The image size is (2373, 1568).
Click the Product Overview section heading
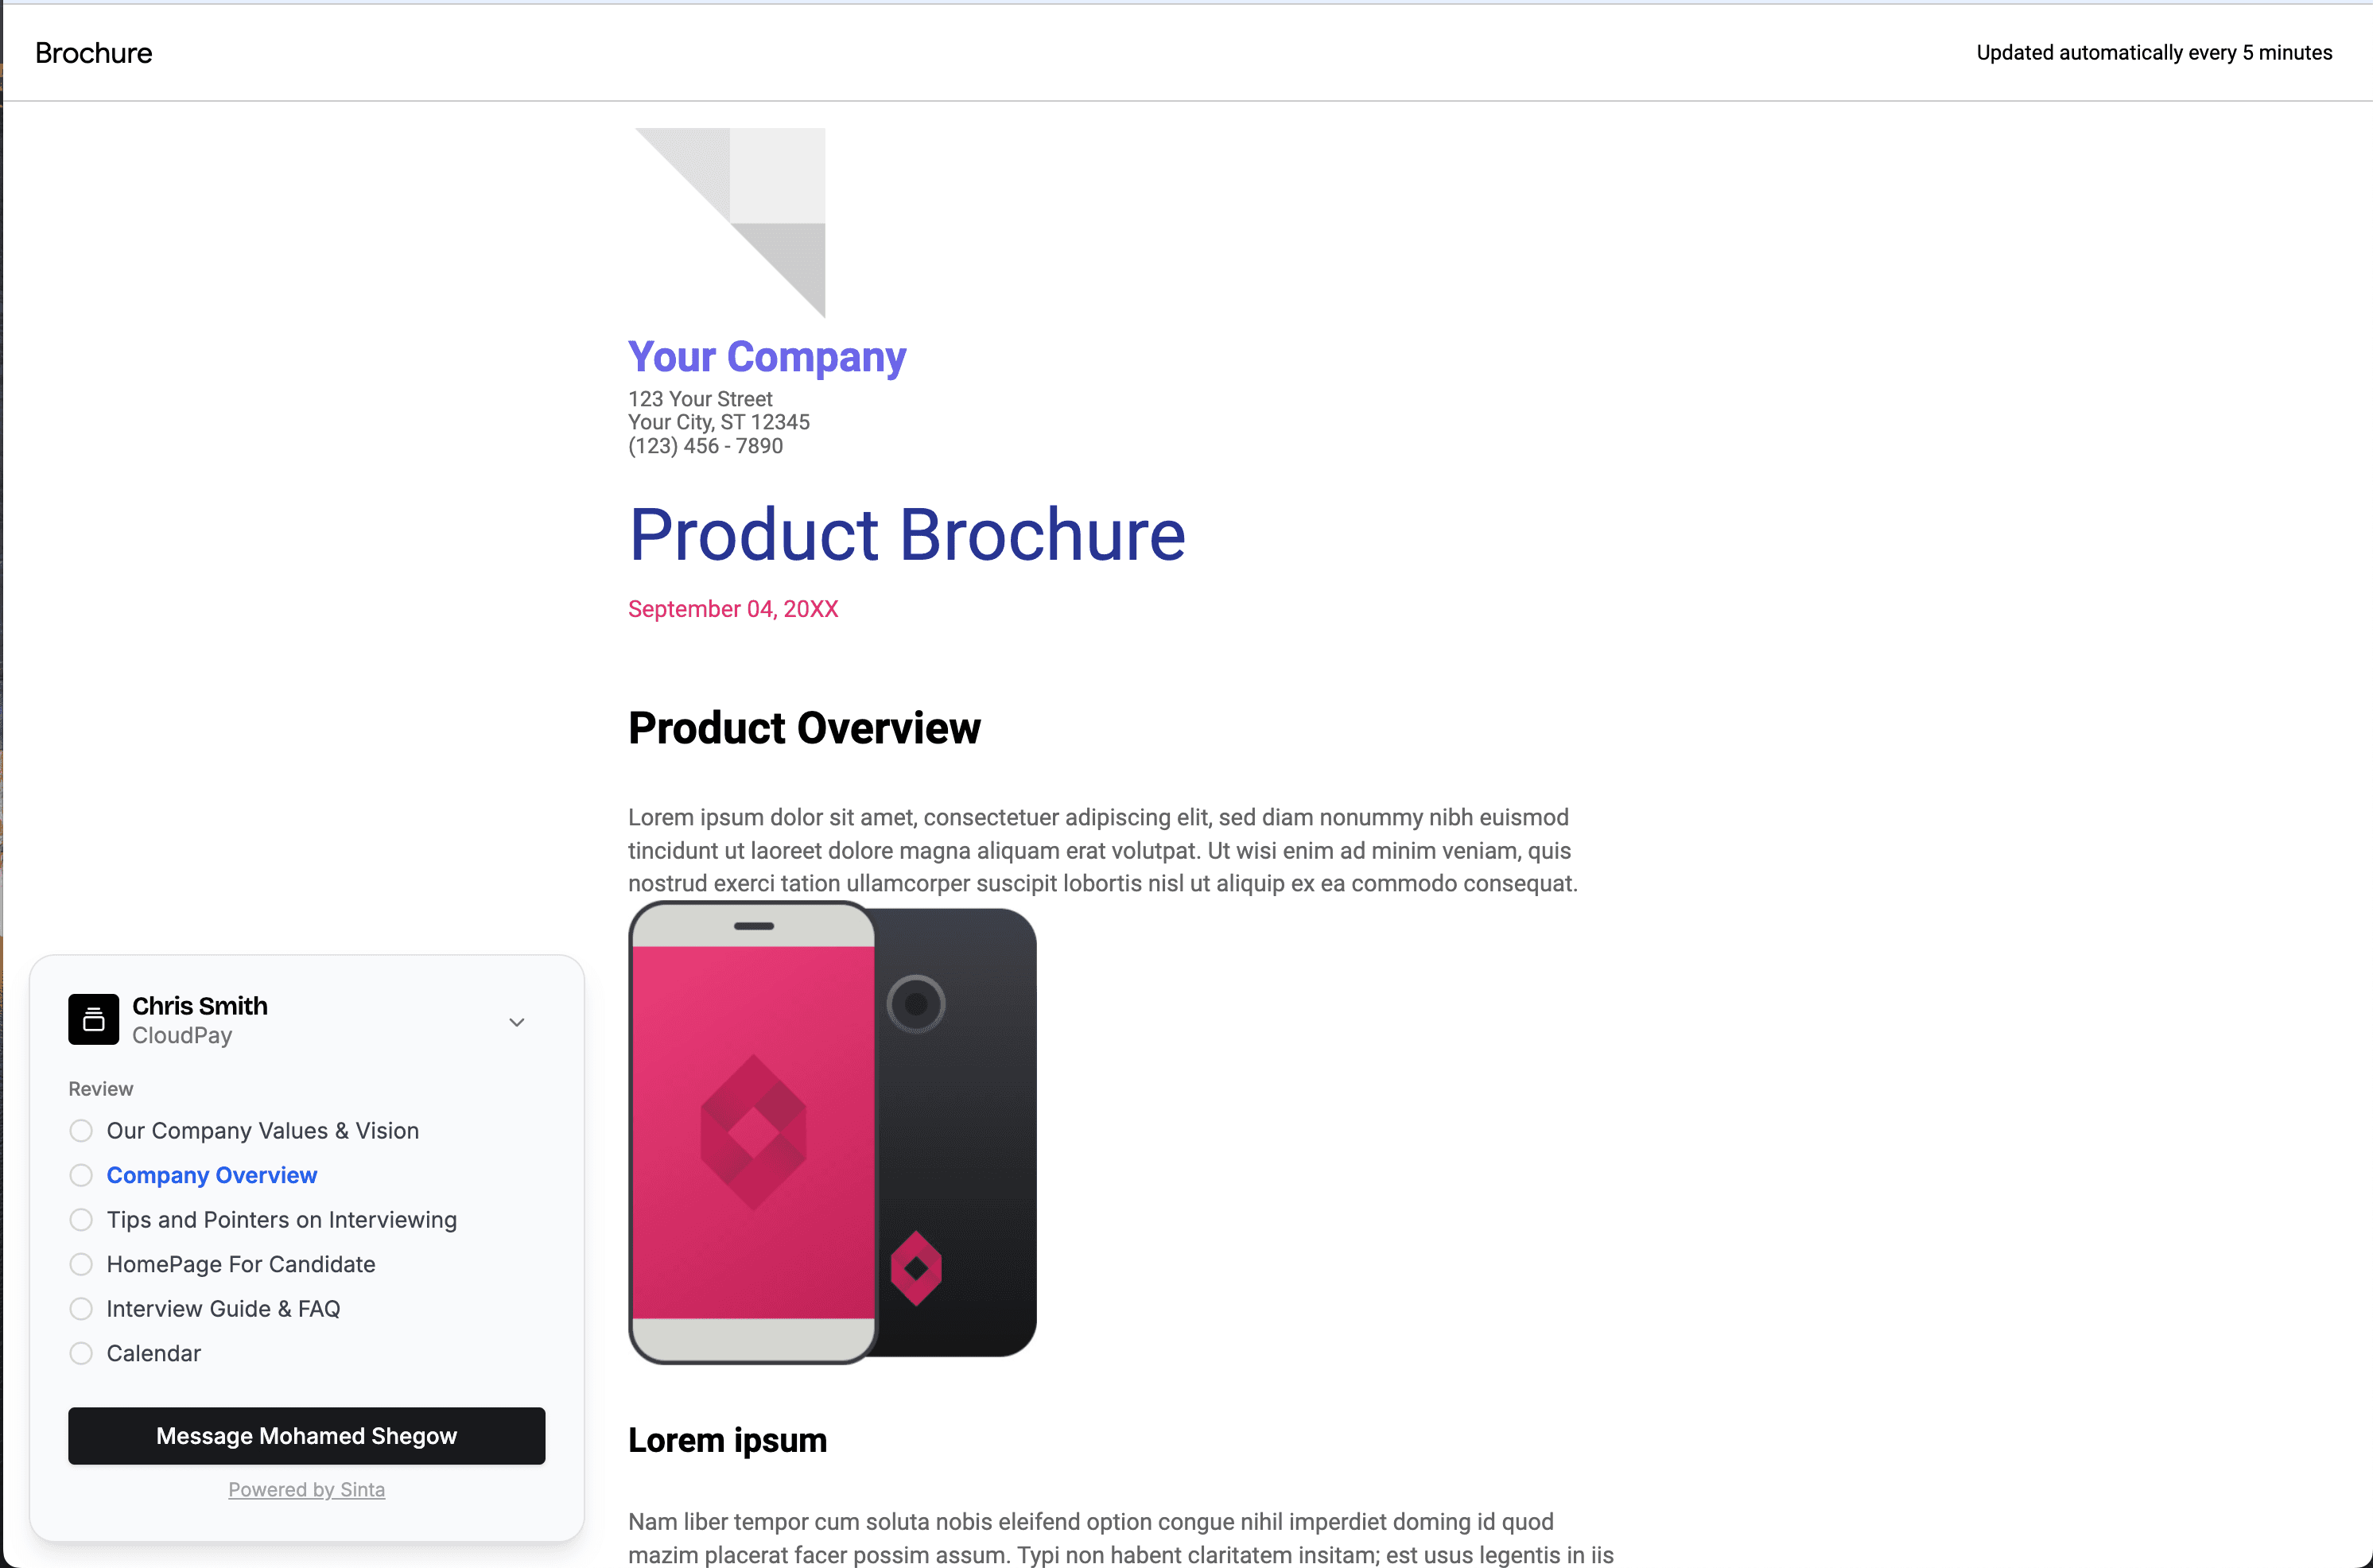tap(803, 726)
